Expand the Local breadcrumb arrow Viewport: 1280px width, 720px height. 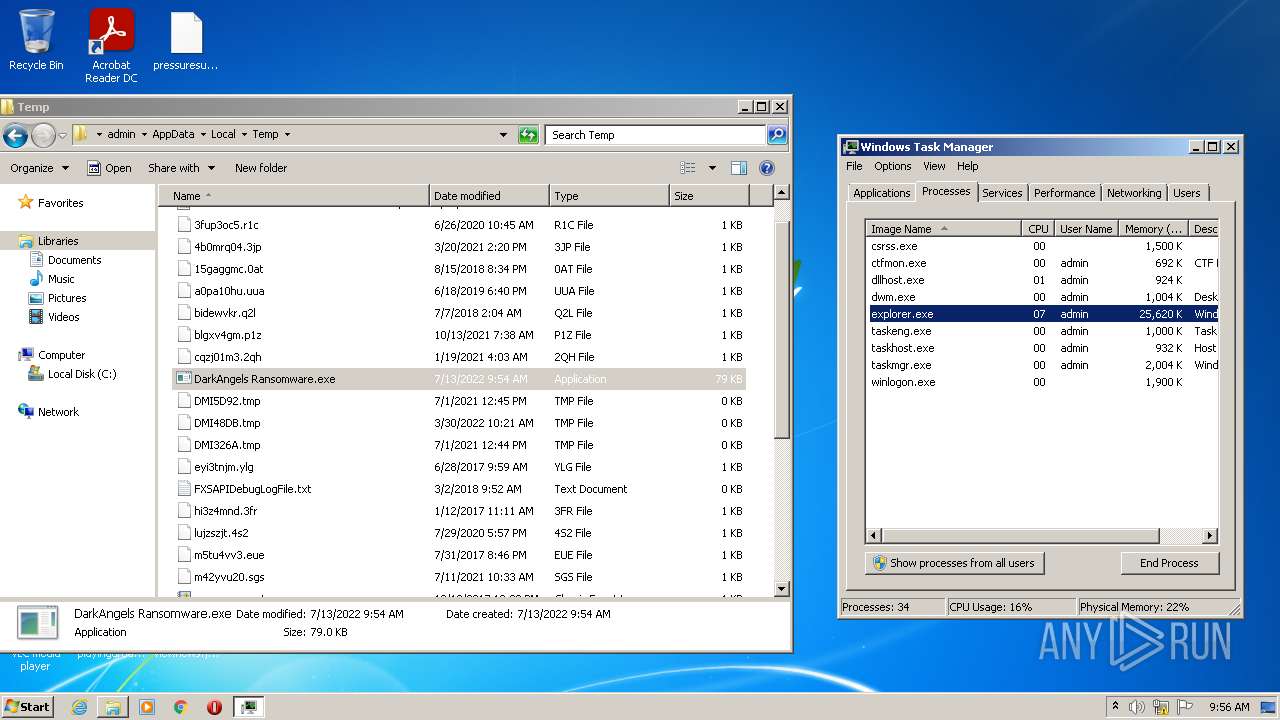244,134
